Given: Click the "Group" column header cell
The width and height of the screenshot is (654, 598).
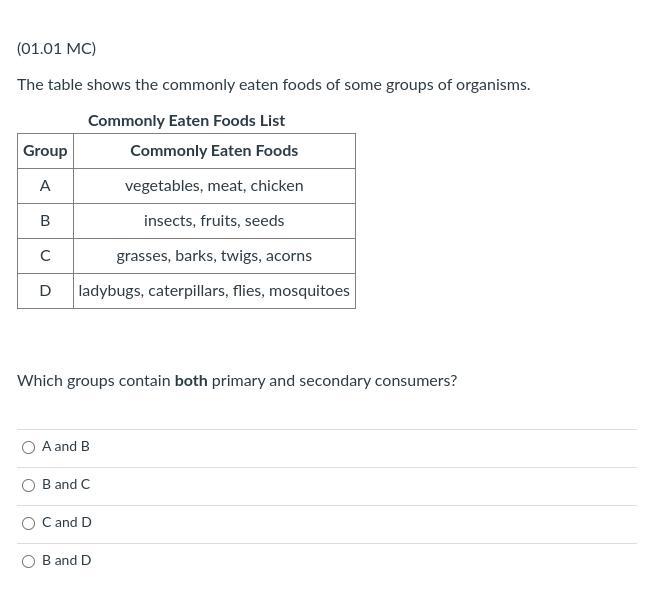Looking at the screenshot, I should pyautogui.click(x=45, y=151).
